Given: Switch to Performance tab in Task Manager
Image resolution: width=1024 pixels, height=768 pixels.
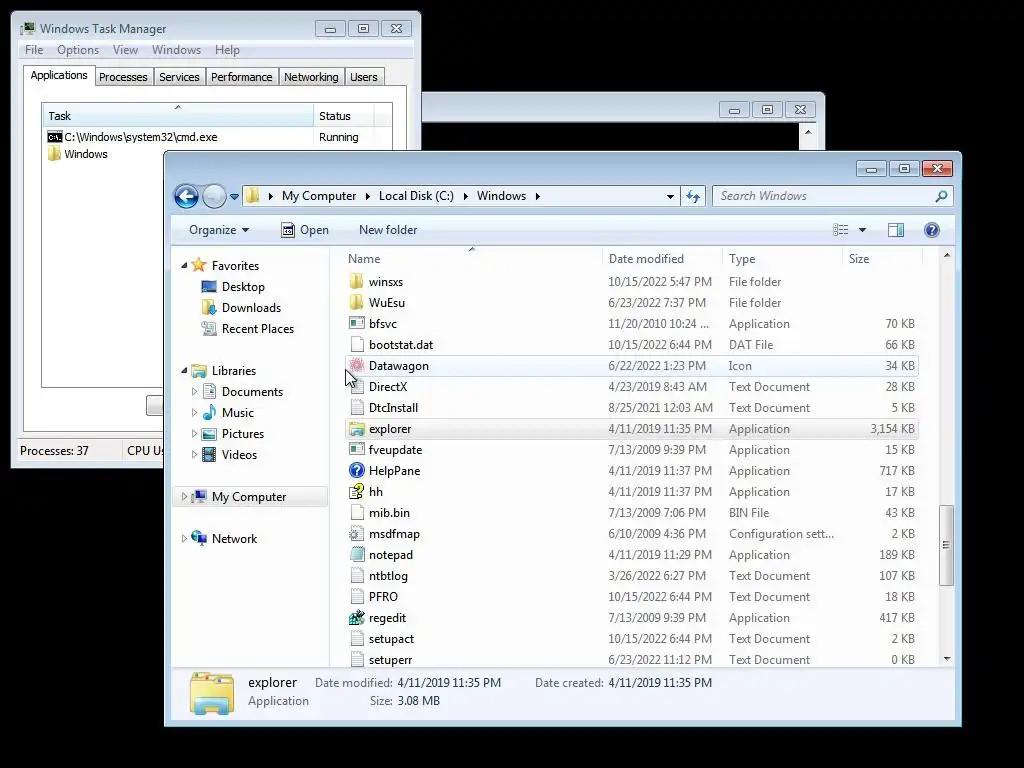Looking at the screenshot, I should (x=241, y=77).
